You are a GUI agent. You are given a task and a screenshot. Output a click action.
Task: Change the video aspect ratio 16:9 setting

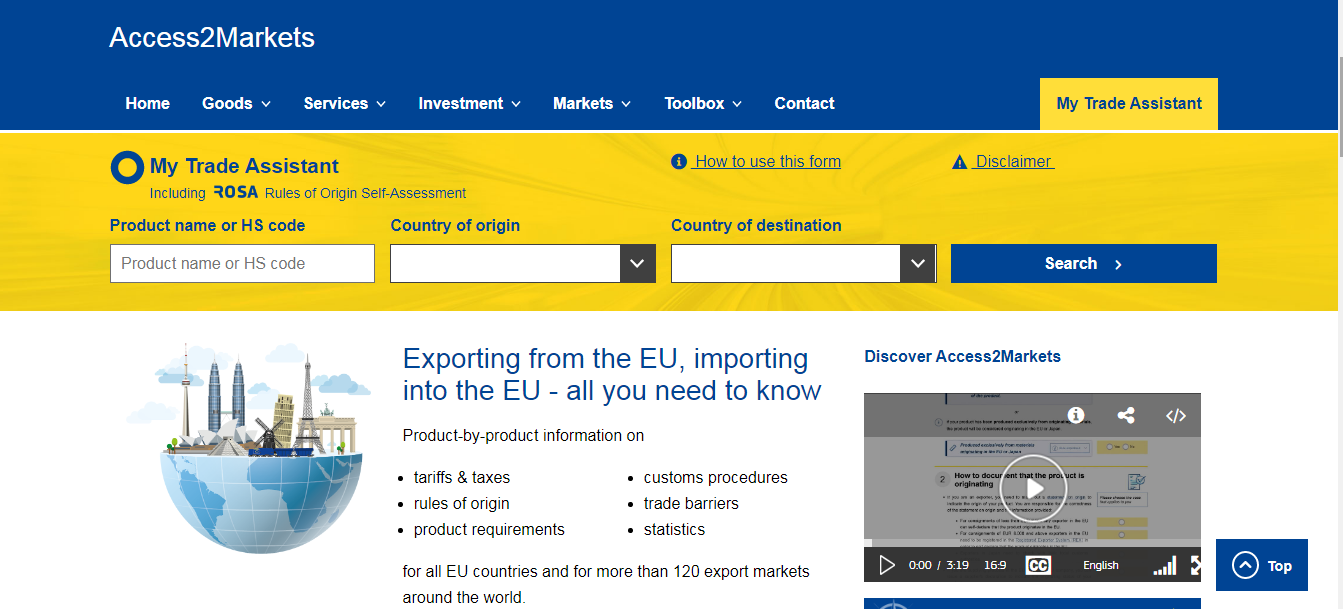pyautogui.click(x=995, y=565)
